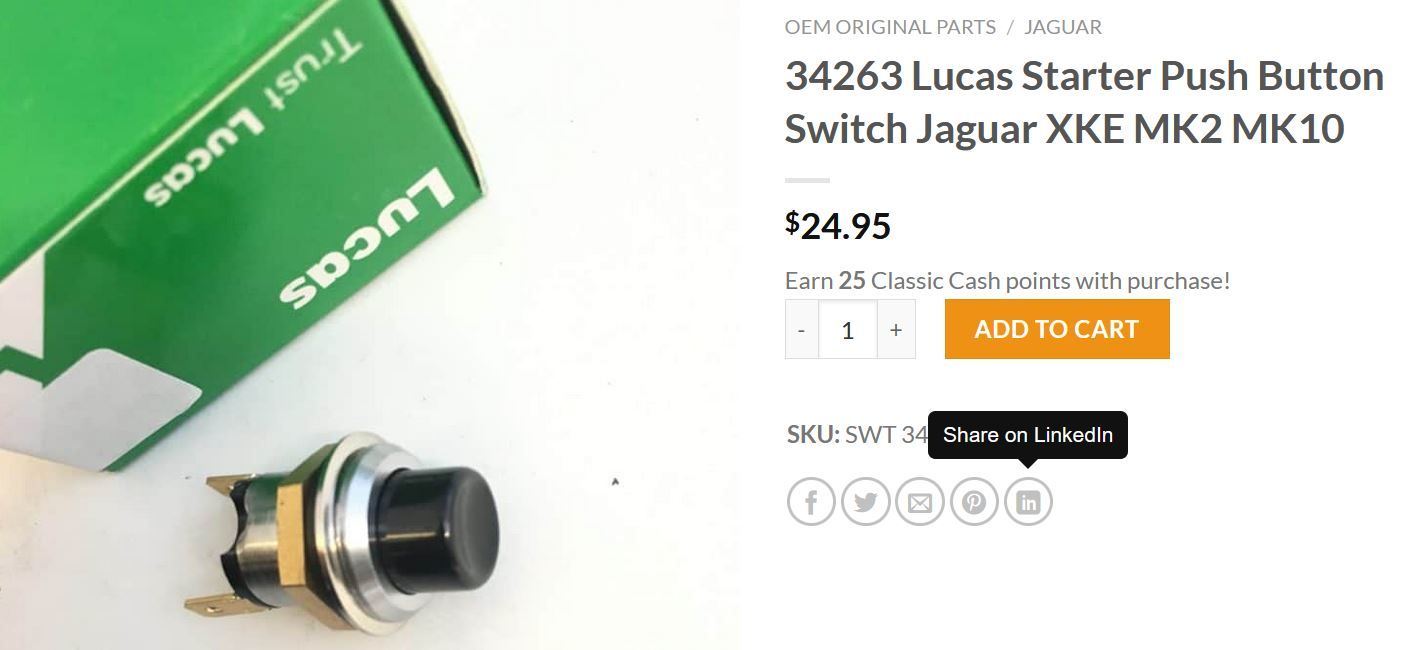Add the starter switch to cart
The height and width of the screenshot is (650, 1404).
1057,329
